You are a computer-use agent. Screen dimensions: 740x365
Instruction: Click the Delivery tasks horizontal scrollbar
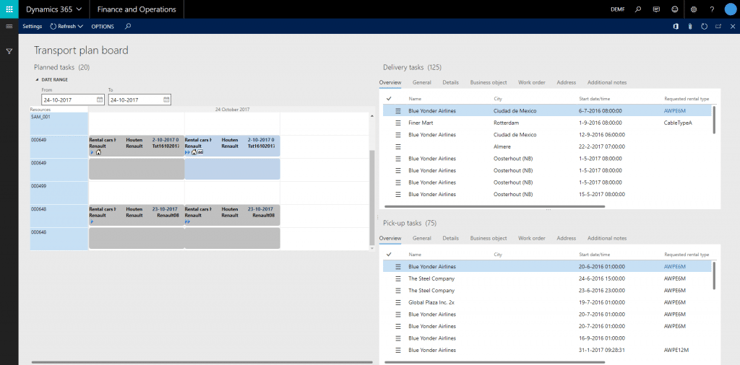495,206
